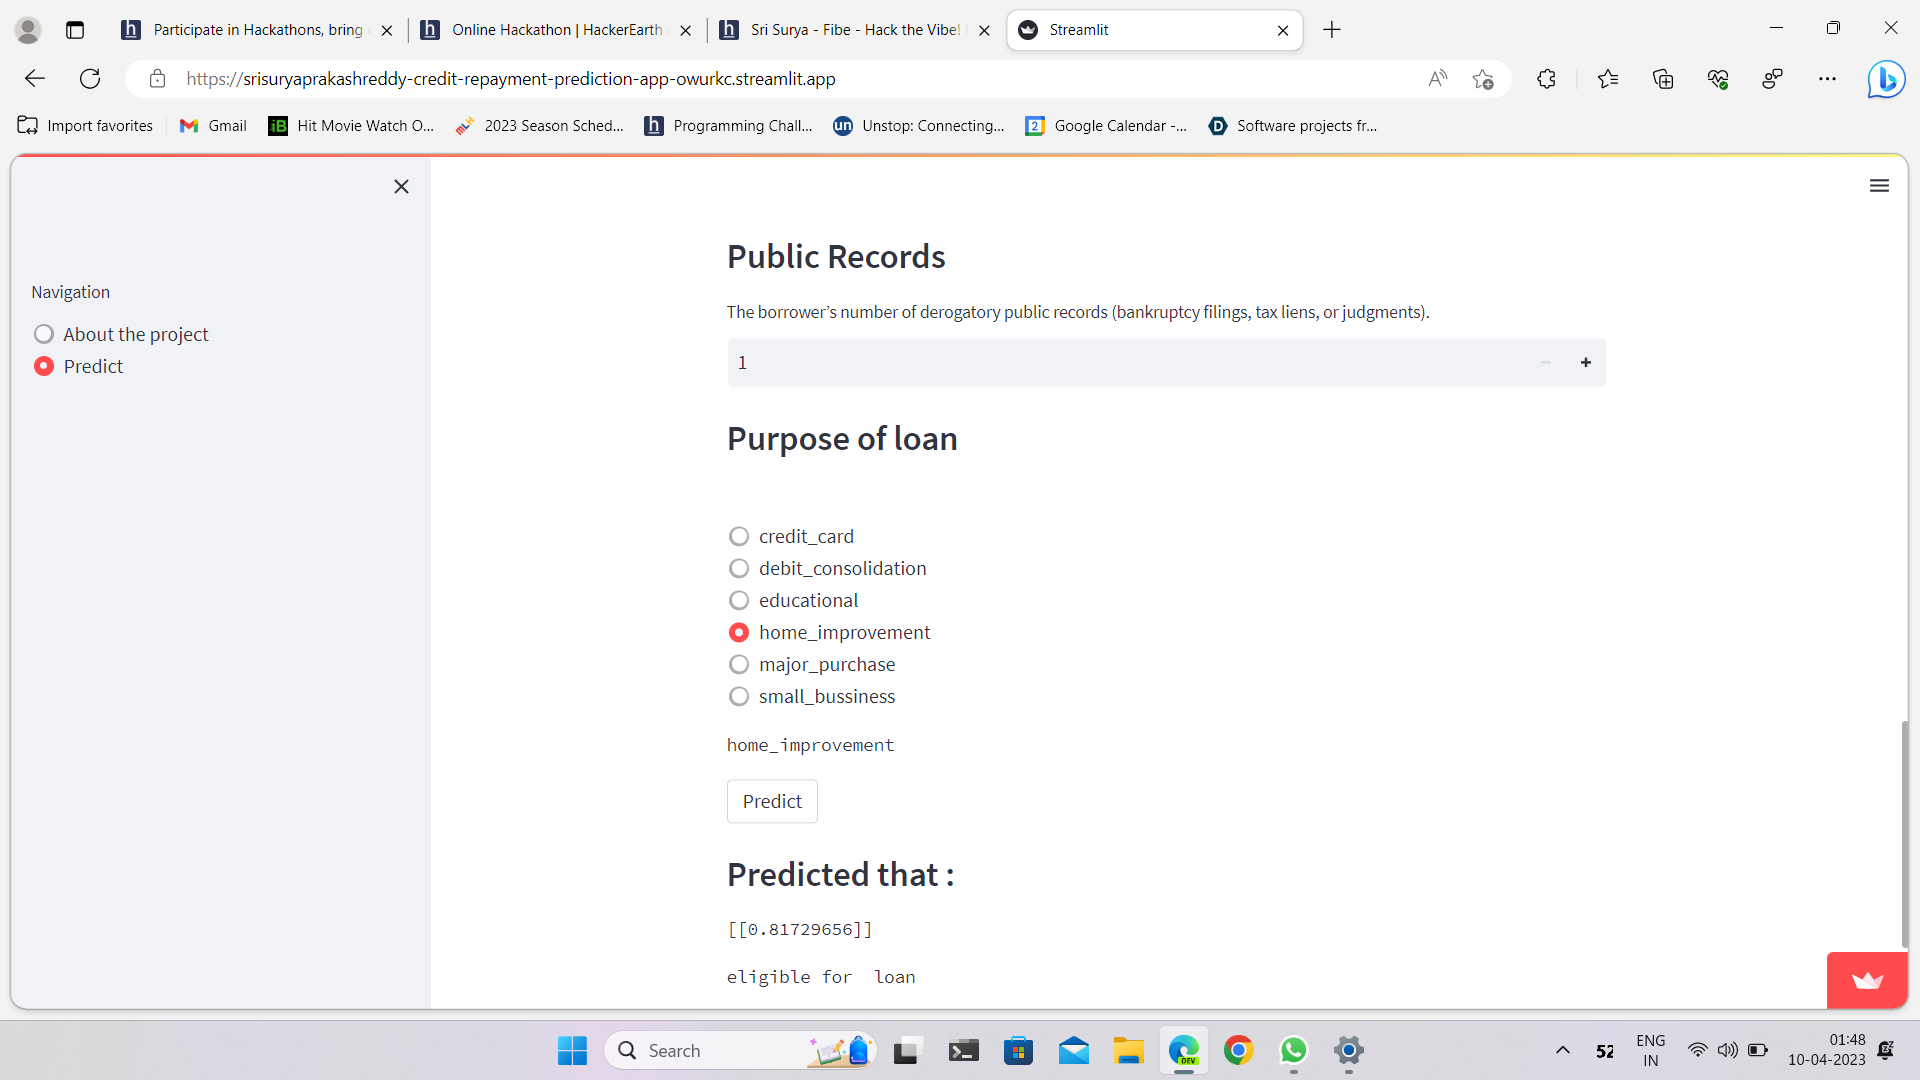Open Gmail bookmark link
Screen dimensions: 1920x1080
click(213, 126)
